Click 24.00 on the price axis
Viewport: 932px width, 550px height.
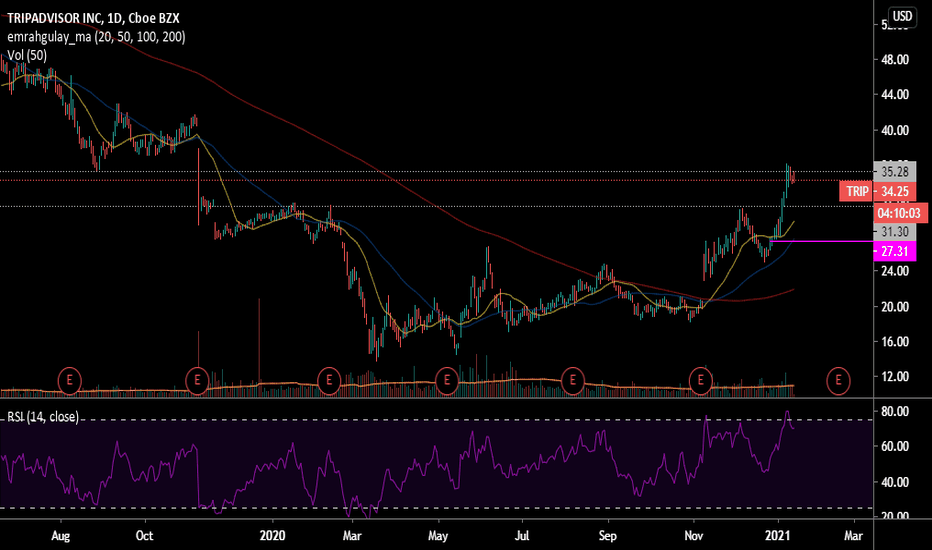[x=895, y=271]
